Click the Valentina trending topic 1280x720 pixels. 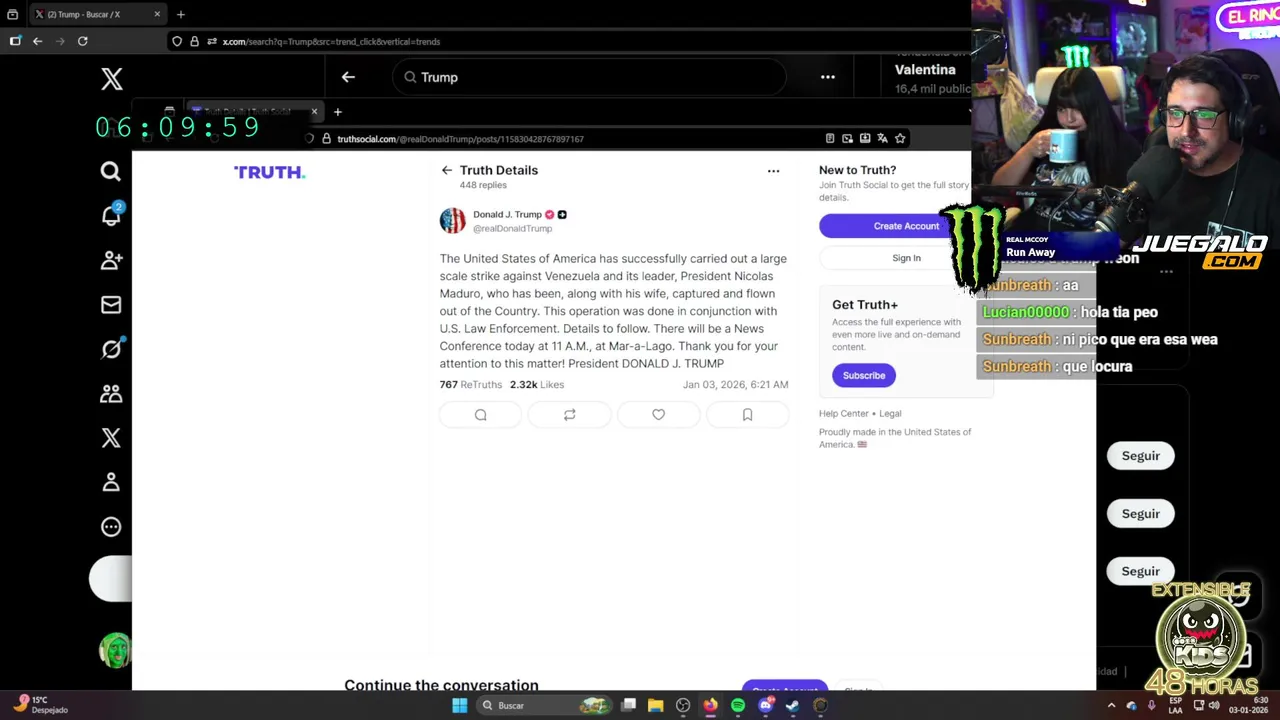pyautogui.click(x=925, y=70)
